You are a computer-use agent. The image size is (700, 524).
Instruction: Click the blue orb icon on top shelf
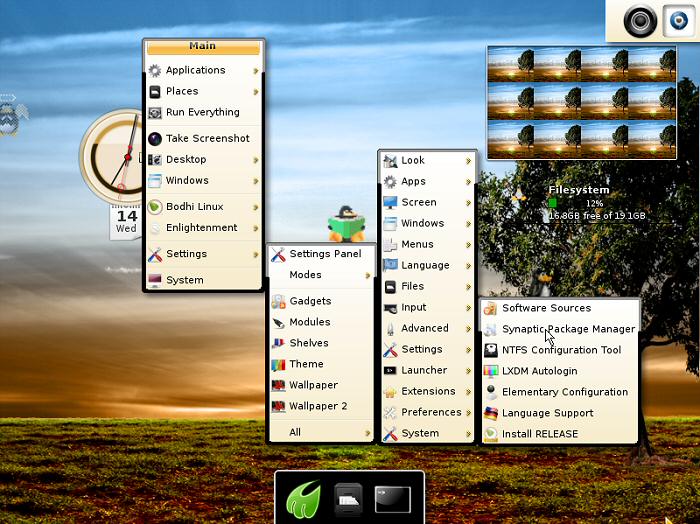(x=679, y=21)
